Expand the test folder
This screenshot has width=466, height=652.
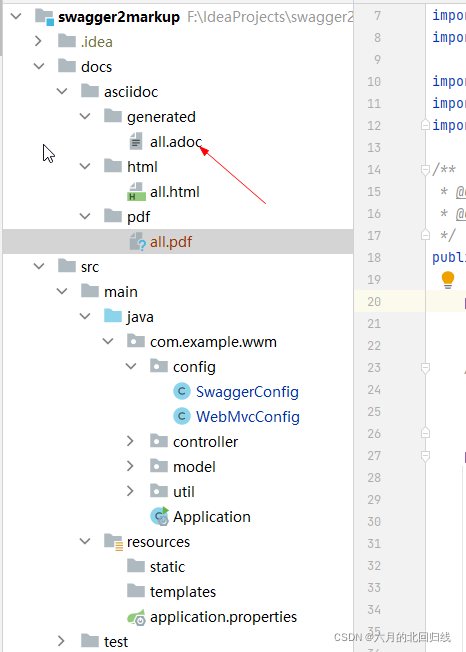61,641
